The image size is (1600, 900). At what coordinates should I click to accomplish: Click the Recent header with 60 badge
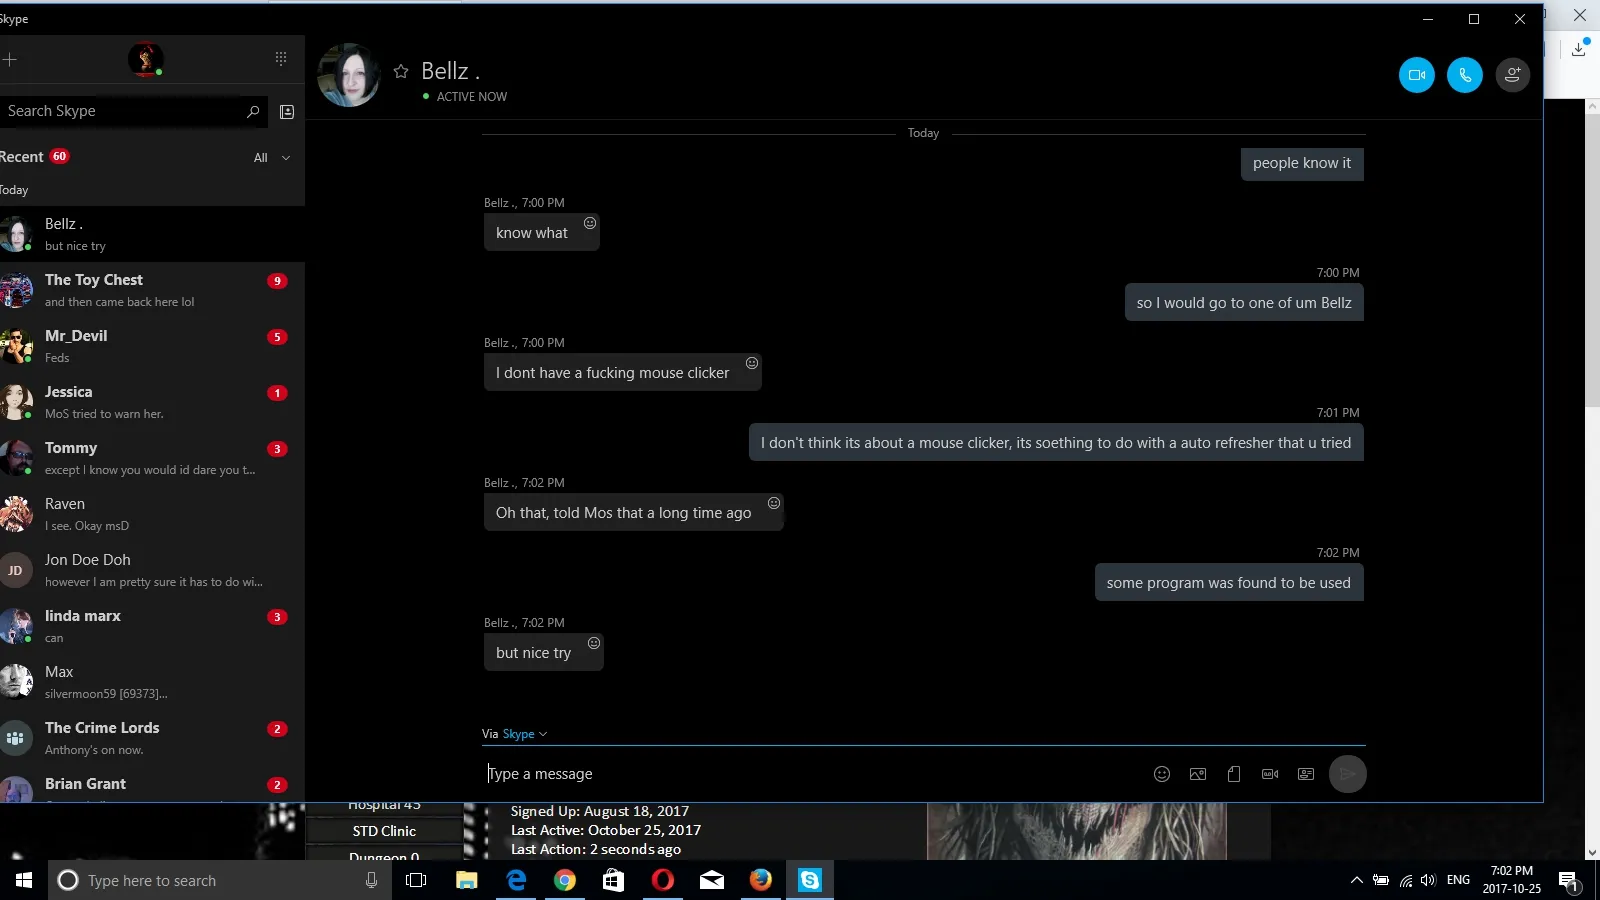(35, 157)
